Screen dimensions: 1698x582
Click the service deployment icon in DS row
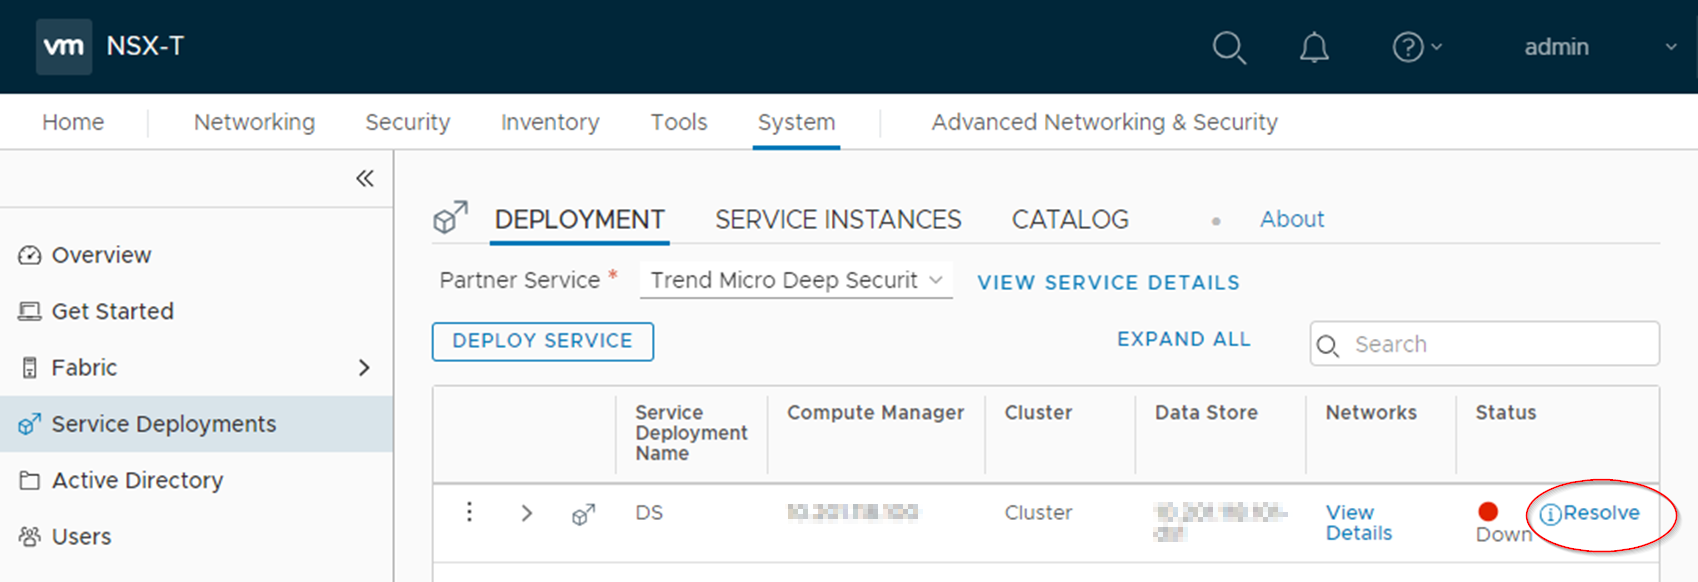[x=583, y=514]
